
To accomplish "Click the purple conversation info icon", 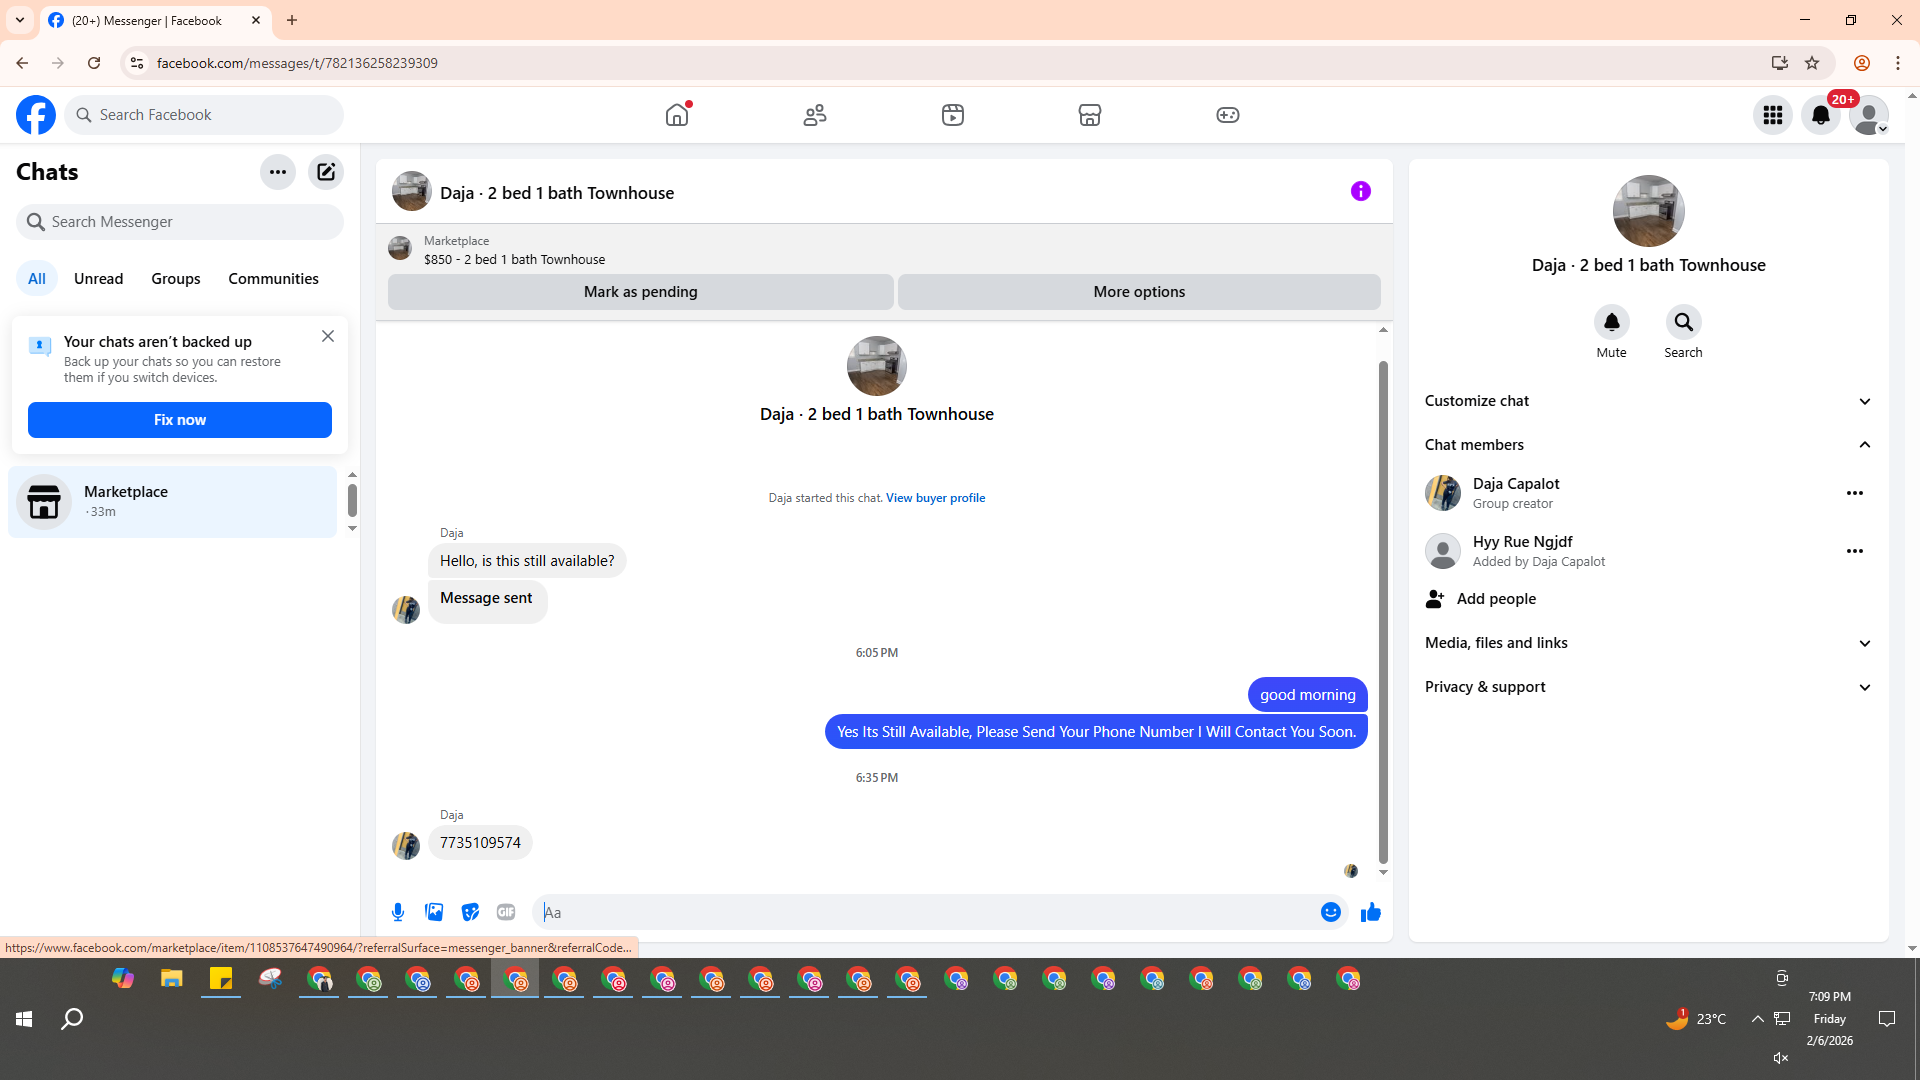I will pyautogui.click(x=1361, y=191).
